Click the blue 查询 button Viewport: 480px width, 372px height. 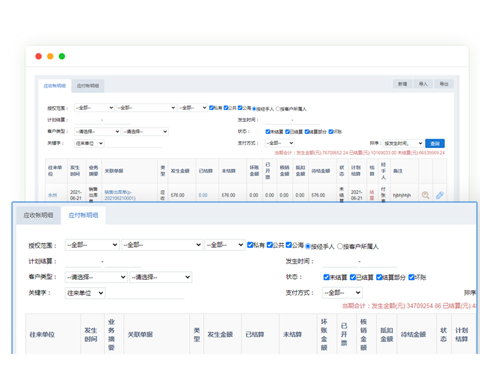tap(435, 143)
